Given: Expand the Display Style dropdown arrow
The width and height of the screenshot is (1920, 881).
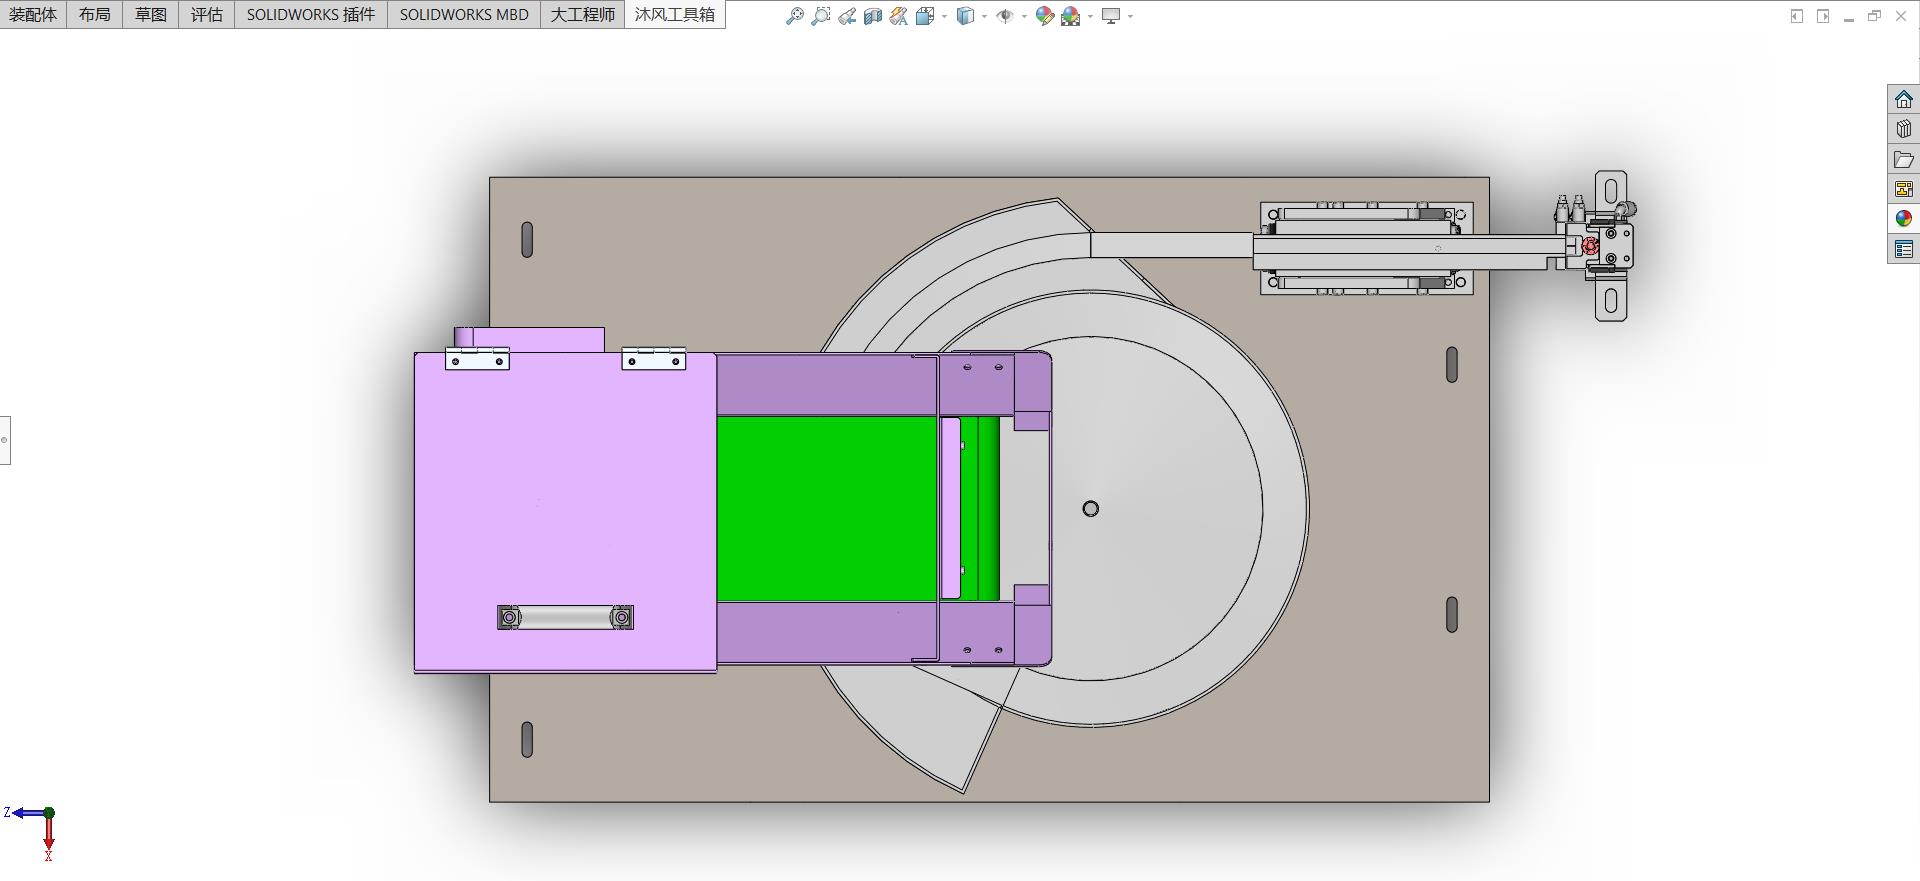Looking at the screenshot, I should click(x=984, y=16).
